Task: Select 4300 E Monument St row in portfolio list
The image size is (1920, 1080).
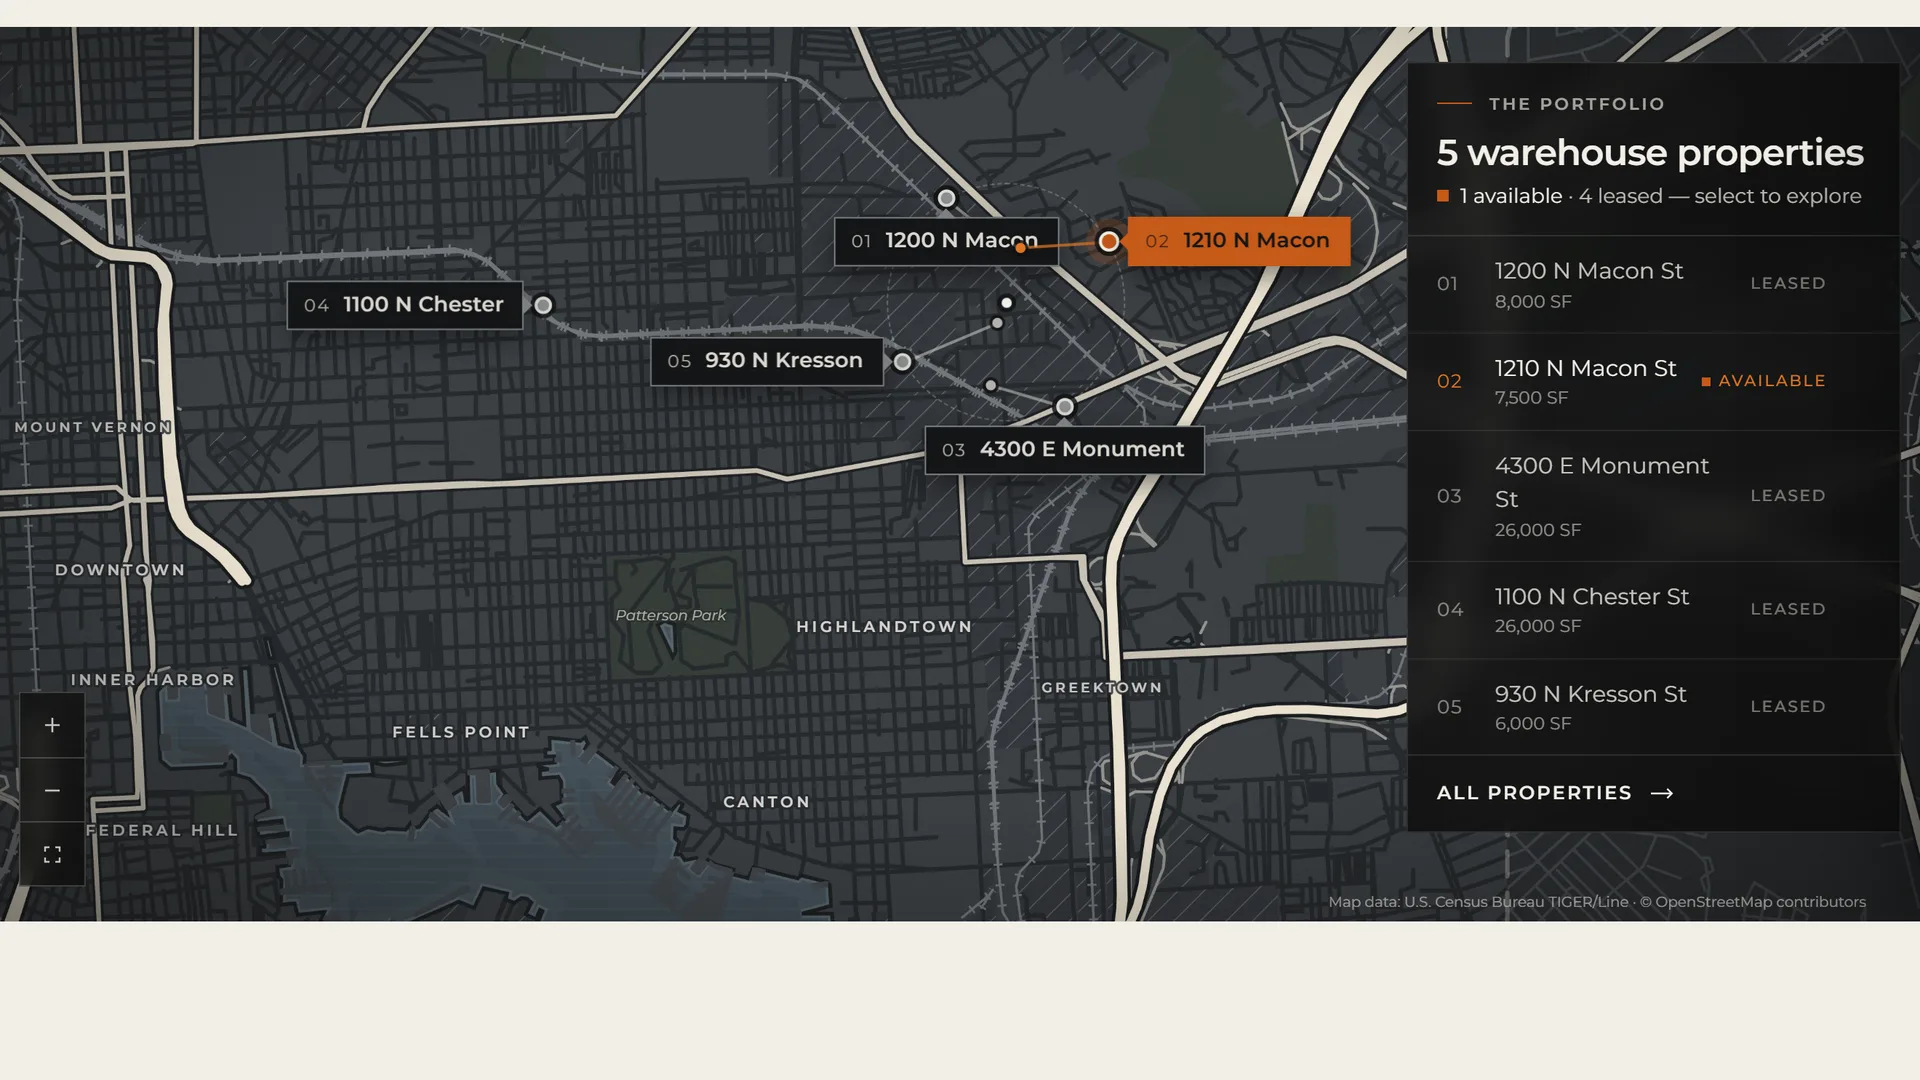Action: (1653, 496)
